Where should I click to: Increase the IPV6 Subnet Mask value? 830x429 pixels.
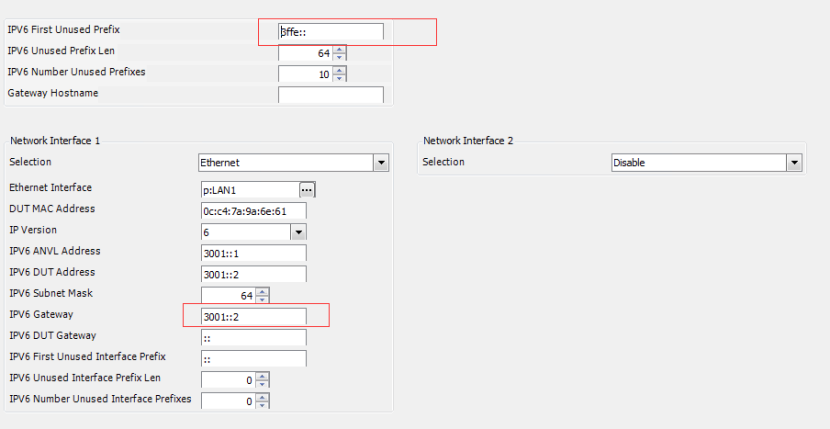(263, 291)
